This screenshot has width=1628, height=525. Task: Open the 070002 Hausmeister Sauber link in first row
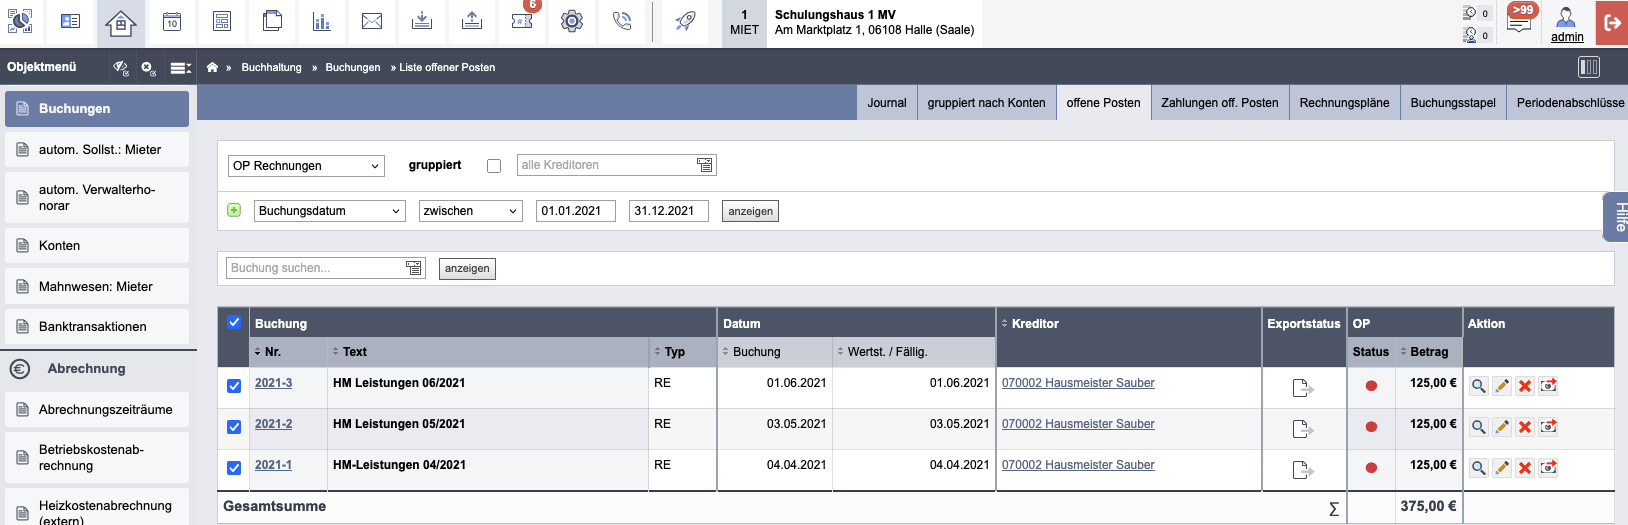tap(1078, 383)
